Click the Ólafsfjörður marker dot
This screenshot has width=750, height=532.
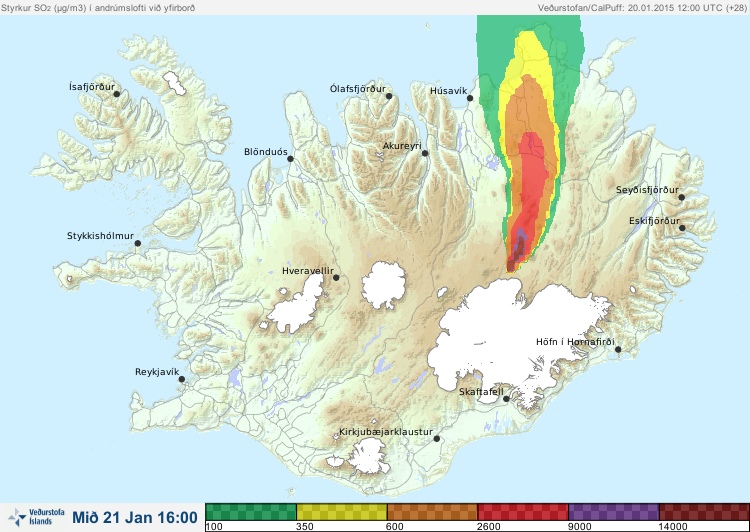[389, 96]
